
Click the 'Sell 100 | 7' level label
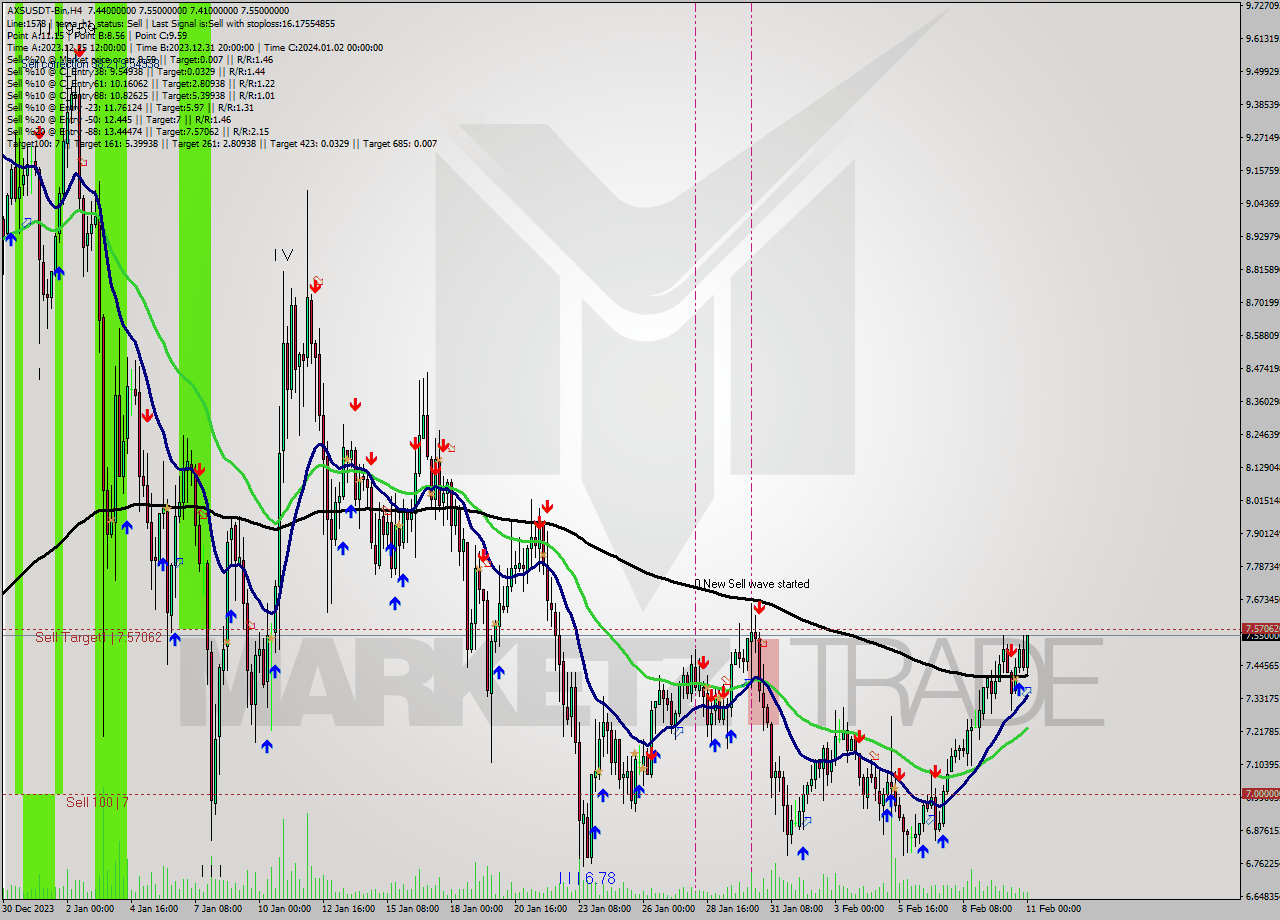pyautogui.click(x=97, y=802)
